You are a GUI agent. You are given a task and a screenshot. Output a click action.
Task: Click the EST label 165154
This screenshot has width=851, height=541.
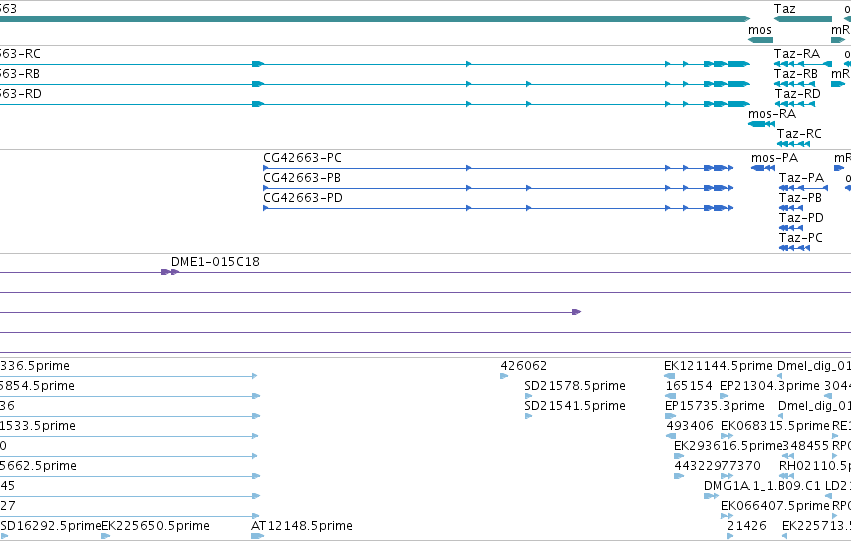[x=689, y=386]
